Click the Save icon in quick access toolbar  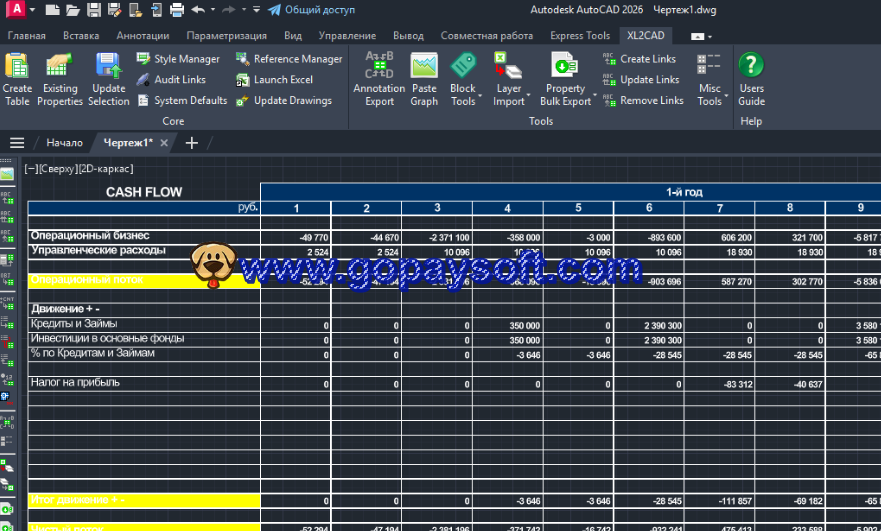[94, 10]
